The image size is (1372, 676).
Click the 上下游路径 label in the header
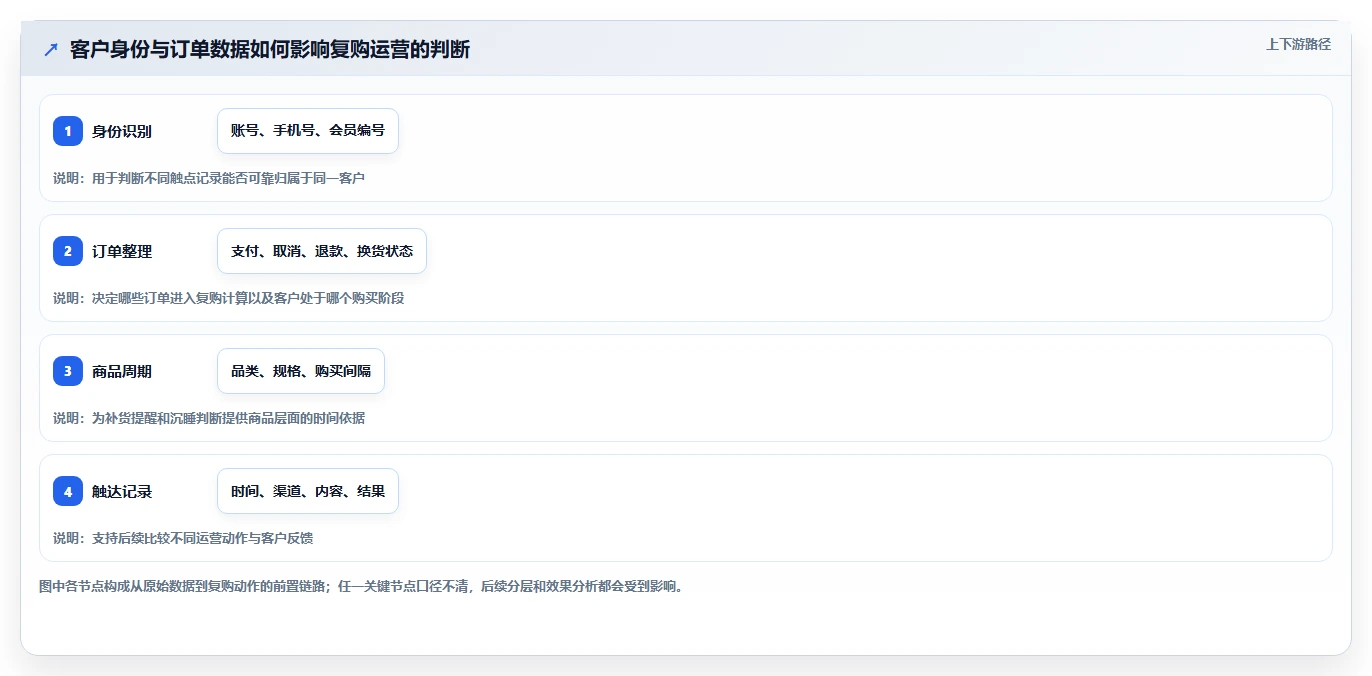[1298, 44]
